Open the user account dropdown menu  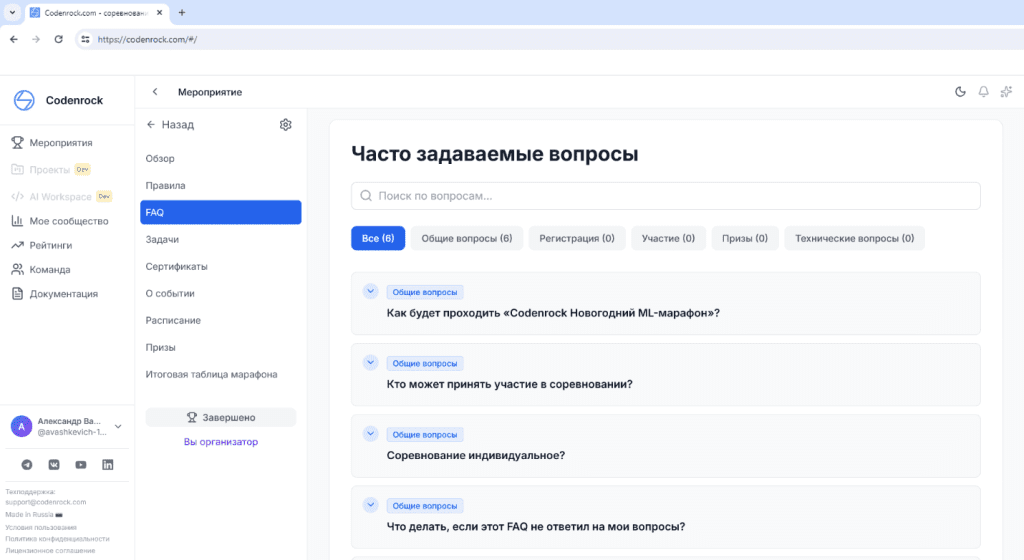pyautogui.click(x=118, y=426)
